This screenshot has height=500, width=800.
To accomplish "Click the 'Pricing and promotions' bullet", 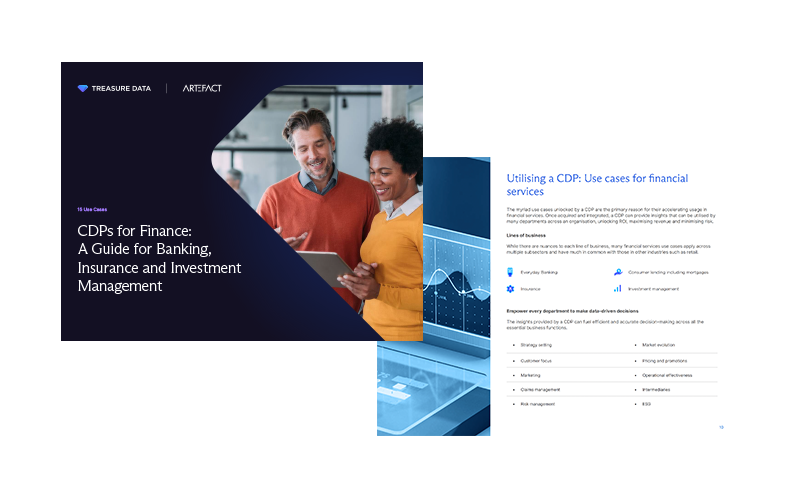I will point(665,361).
